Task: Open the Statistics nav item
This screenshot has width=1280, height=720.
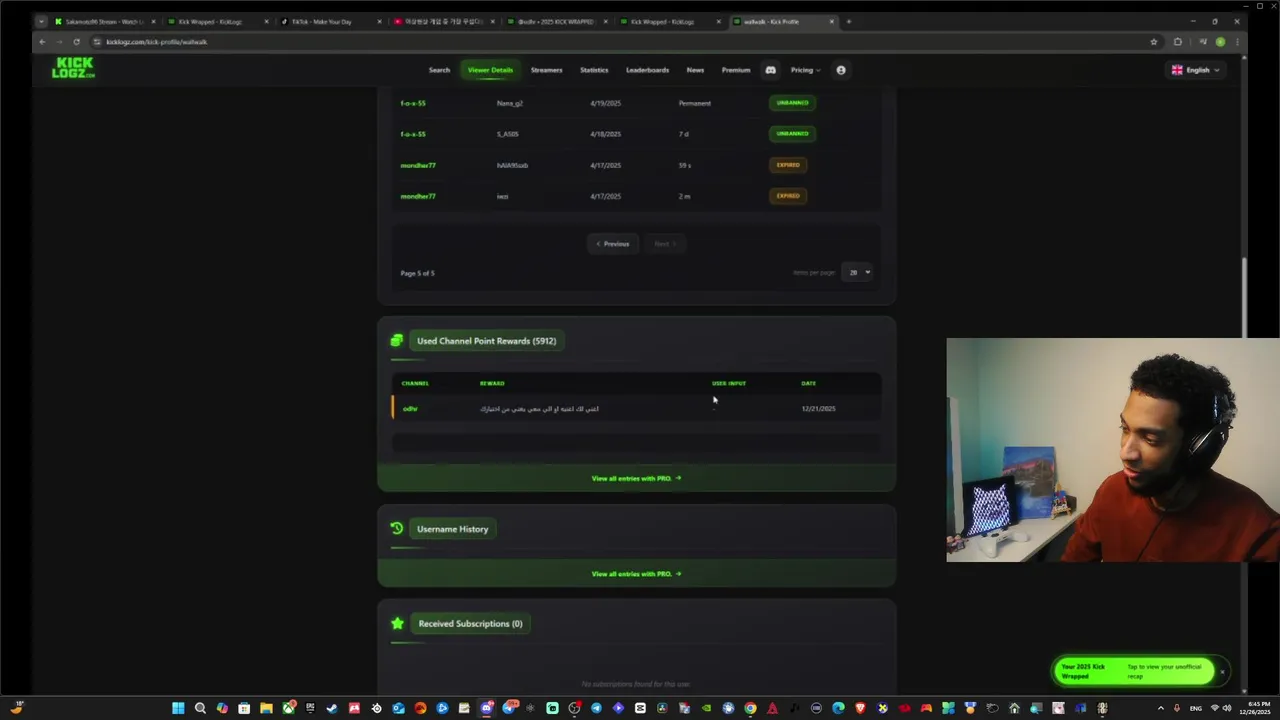Action: tap(594, 70)
